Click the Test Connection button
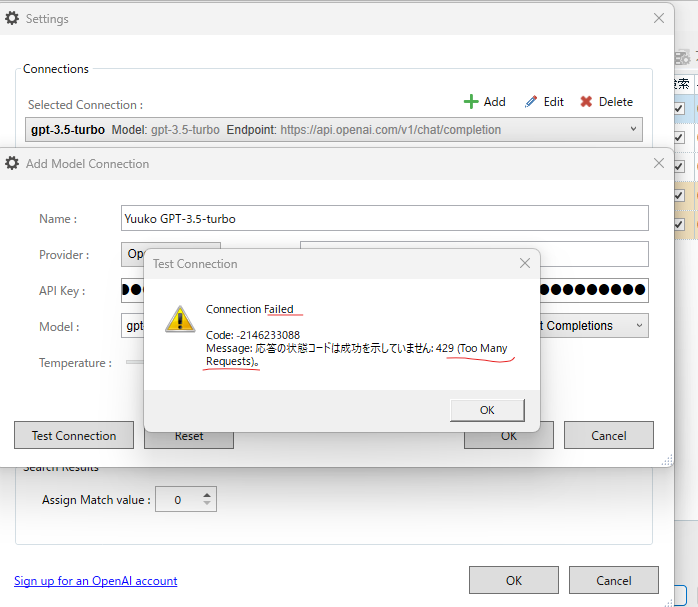This screenshot has width=698, height=607. point(74,435)
